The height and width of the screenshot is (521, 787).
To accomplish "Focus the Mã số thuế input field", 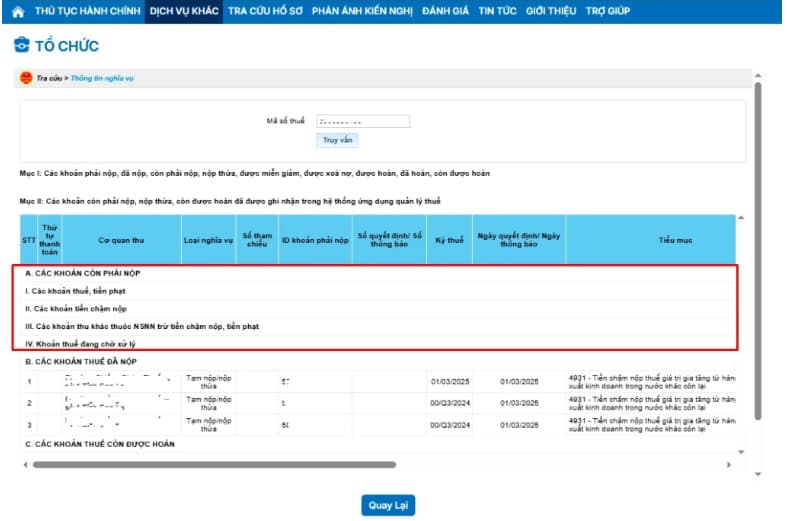I will (x=363, y=121).
